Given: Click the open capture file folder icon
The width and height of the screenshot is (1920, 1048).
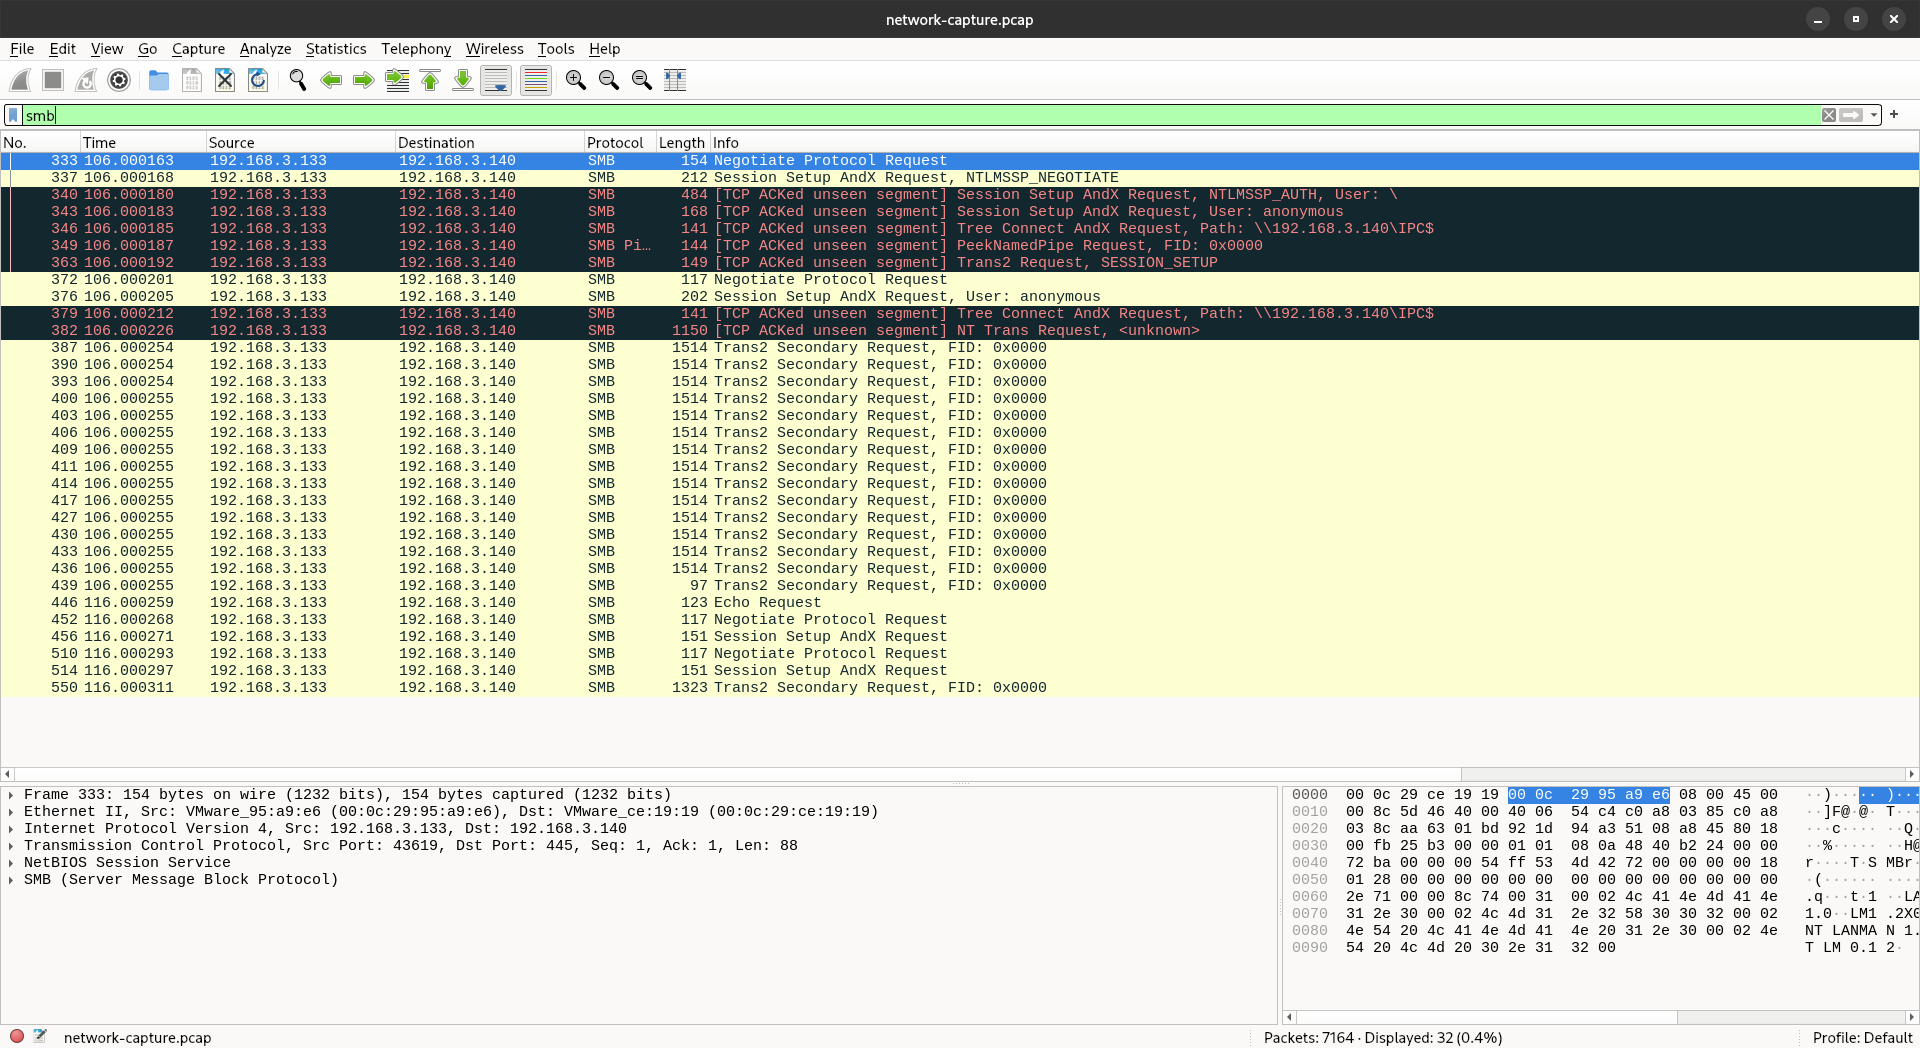Looking at the screenshot, I should (158, 80).
